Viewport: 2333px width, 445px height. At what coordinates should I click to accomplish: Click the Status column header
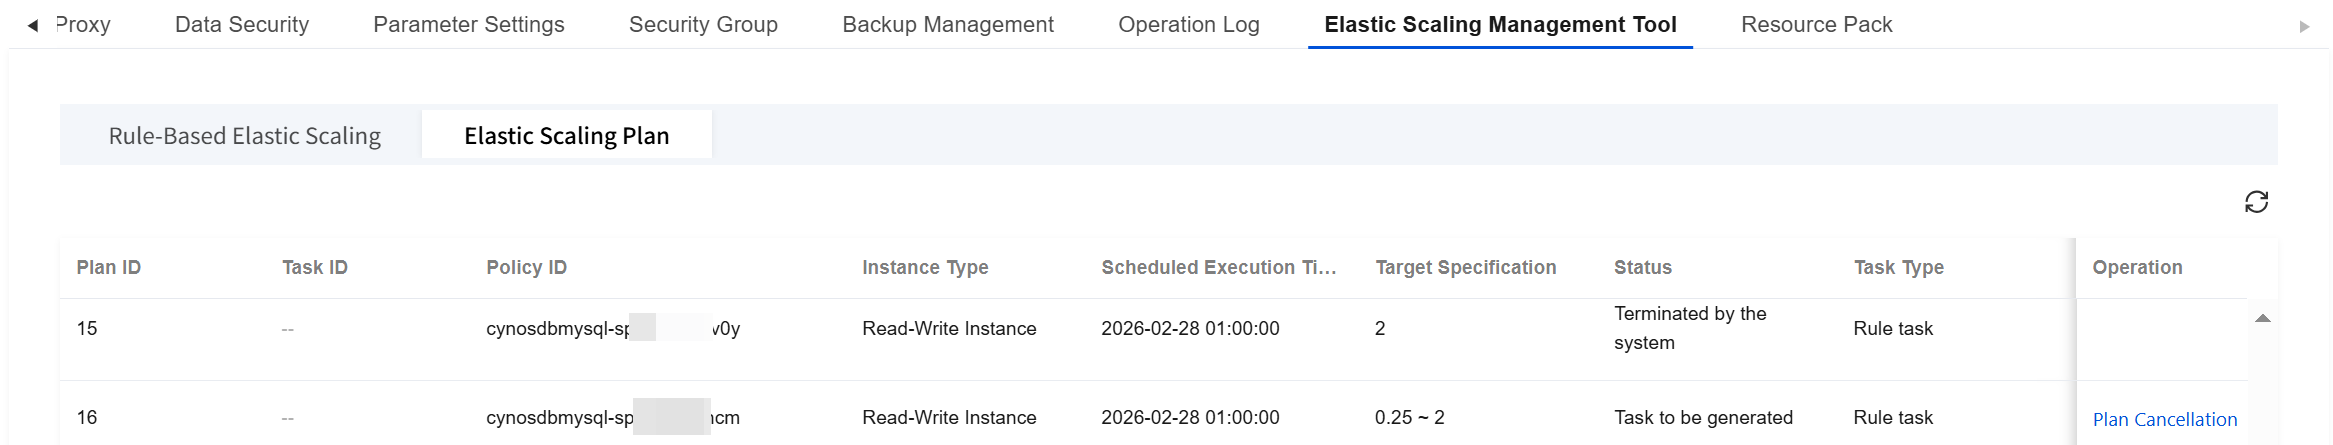click(x=1642, y=268)
